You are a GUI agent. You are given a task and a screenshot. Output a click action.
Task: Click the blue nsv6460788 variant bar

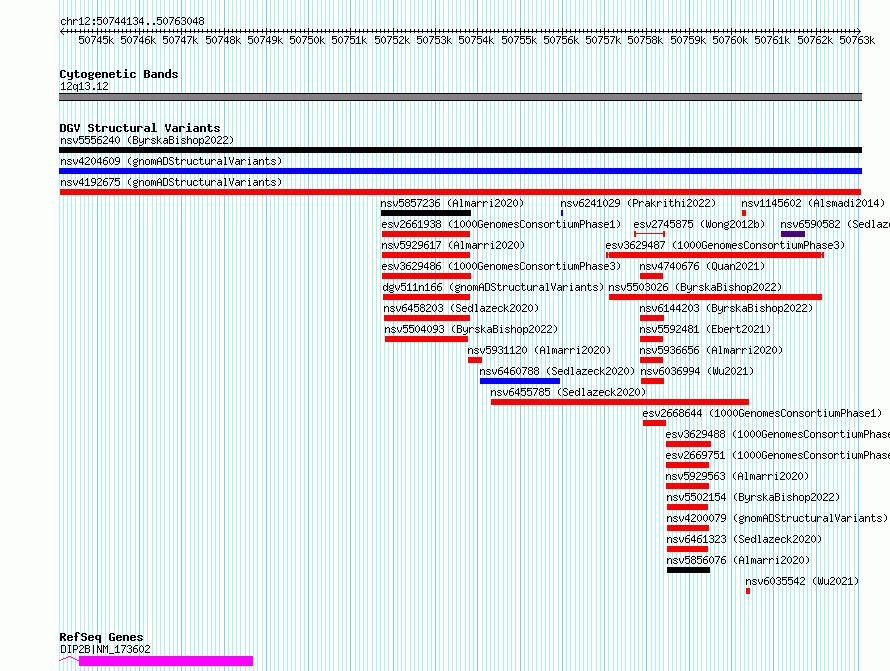[x=520, y=381]
